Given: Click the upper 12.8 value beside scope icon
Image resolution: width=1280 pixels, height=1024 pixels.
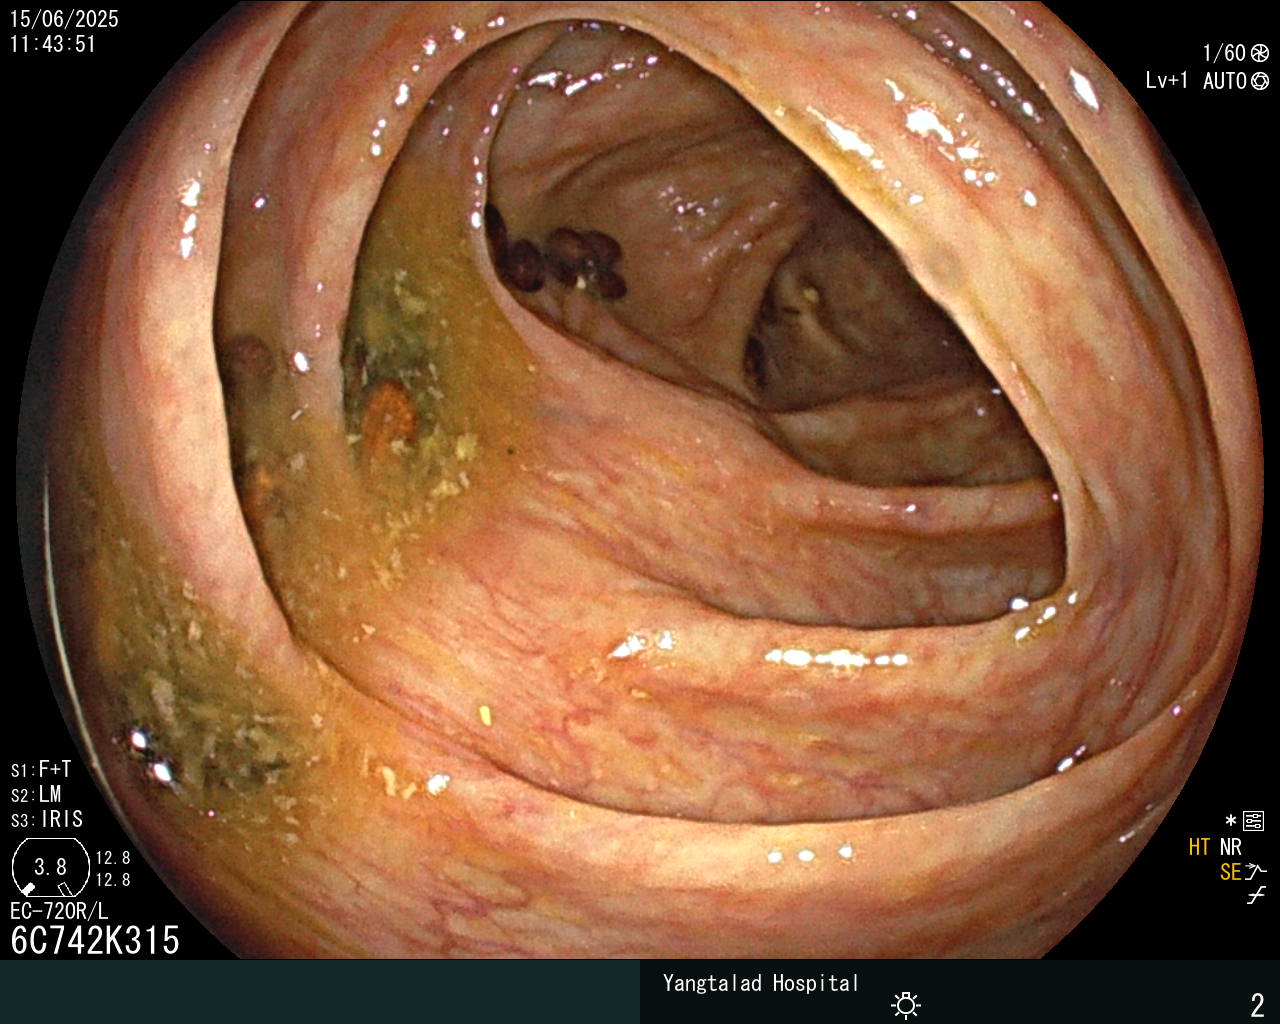Looking at the screenshot, I should (x=113, y=858).
